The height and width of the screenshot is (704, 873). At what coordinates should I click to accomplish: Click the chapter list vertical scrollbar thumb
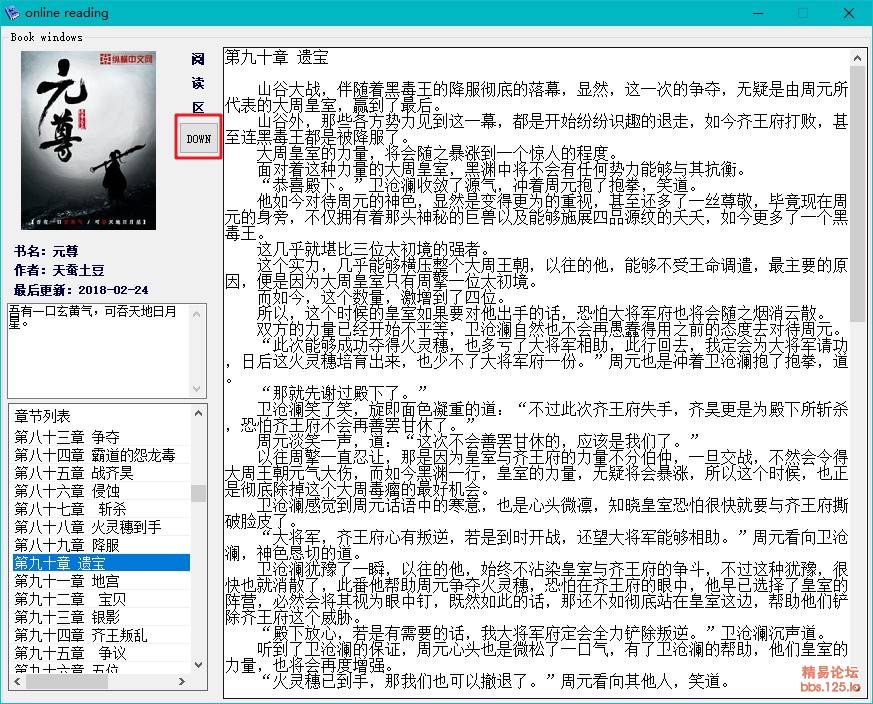[x=198, y=493]
